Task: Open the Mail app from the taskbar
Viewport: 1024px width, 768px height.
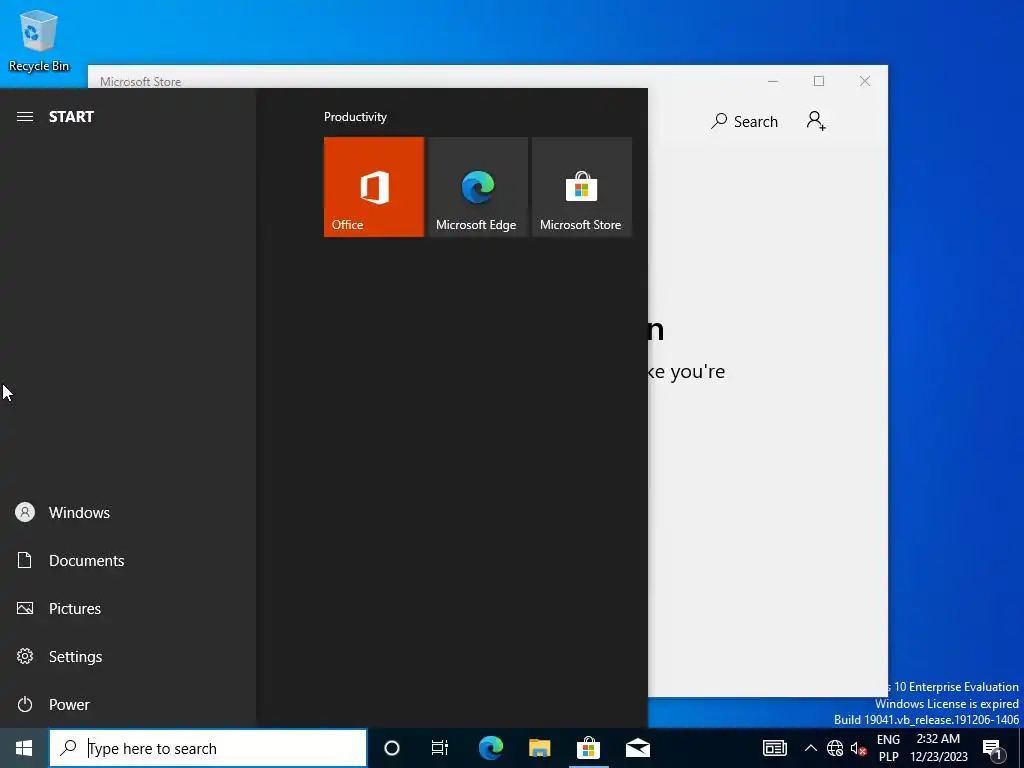Action: (637, 748)
